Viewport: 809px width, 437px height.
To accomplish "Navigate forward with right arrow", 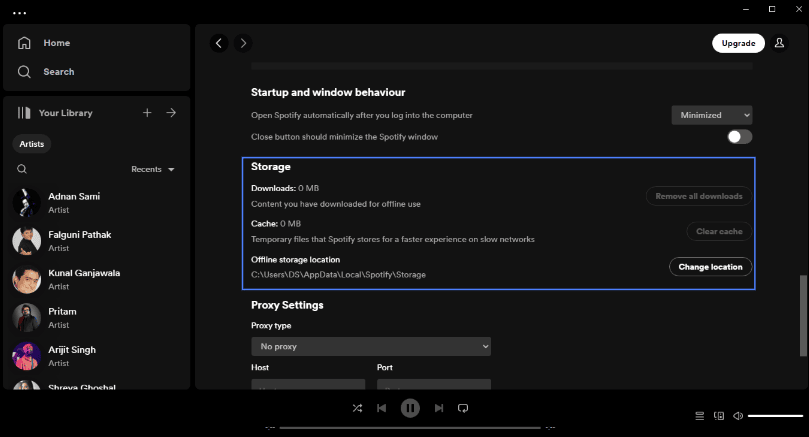I will click(243, 43).
